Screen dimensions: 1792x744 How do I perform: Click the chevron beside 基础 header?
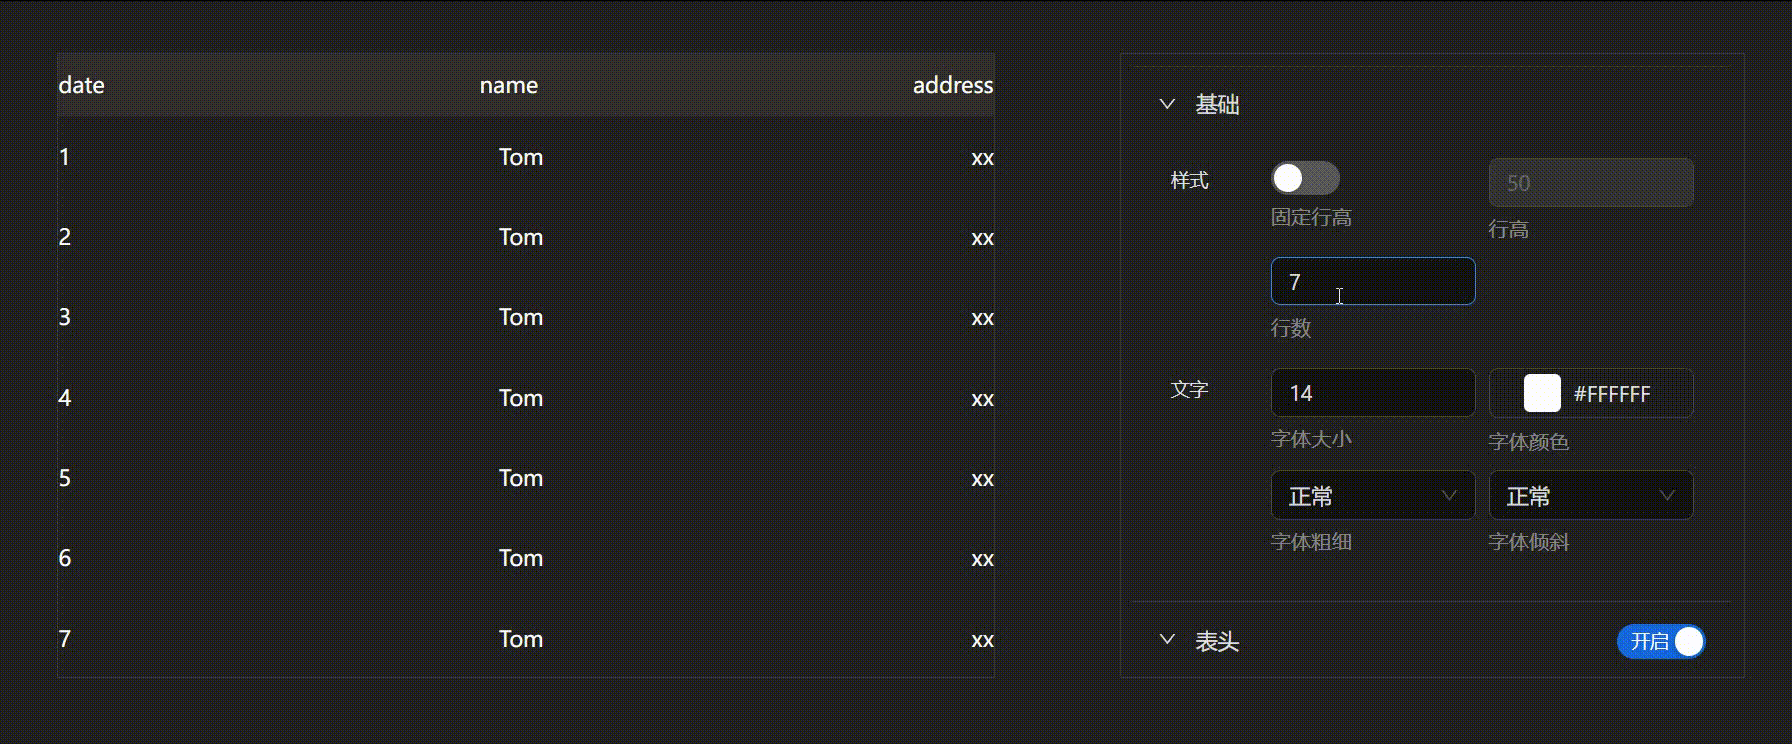point(1165,103)
